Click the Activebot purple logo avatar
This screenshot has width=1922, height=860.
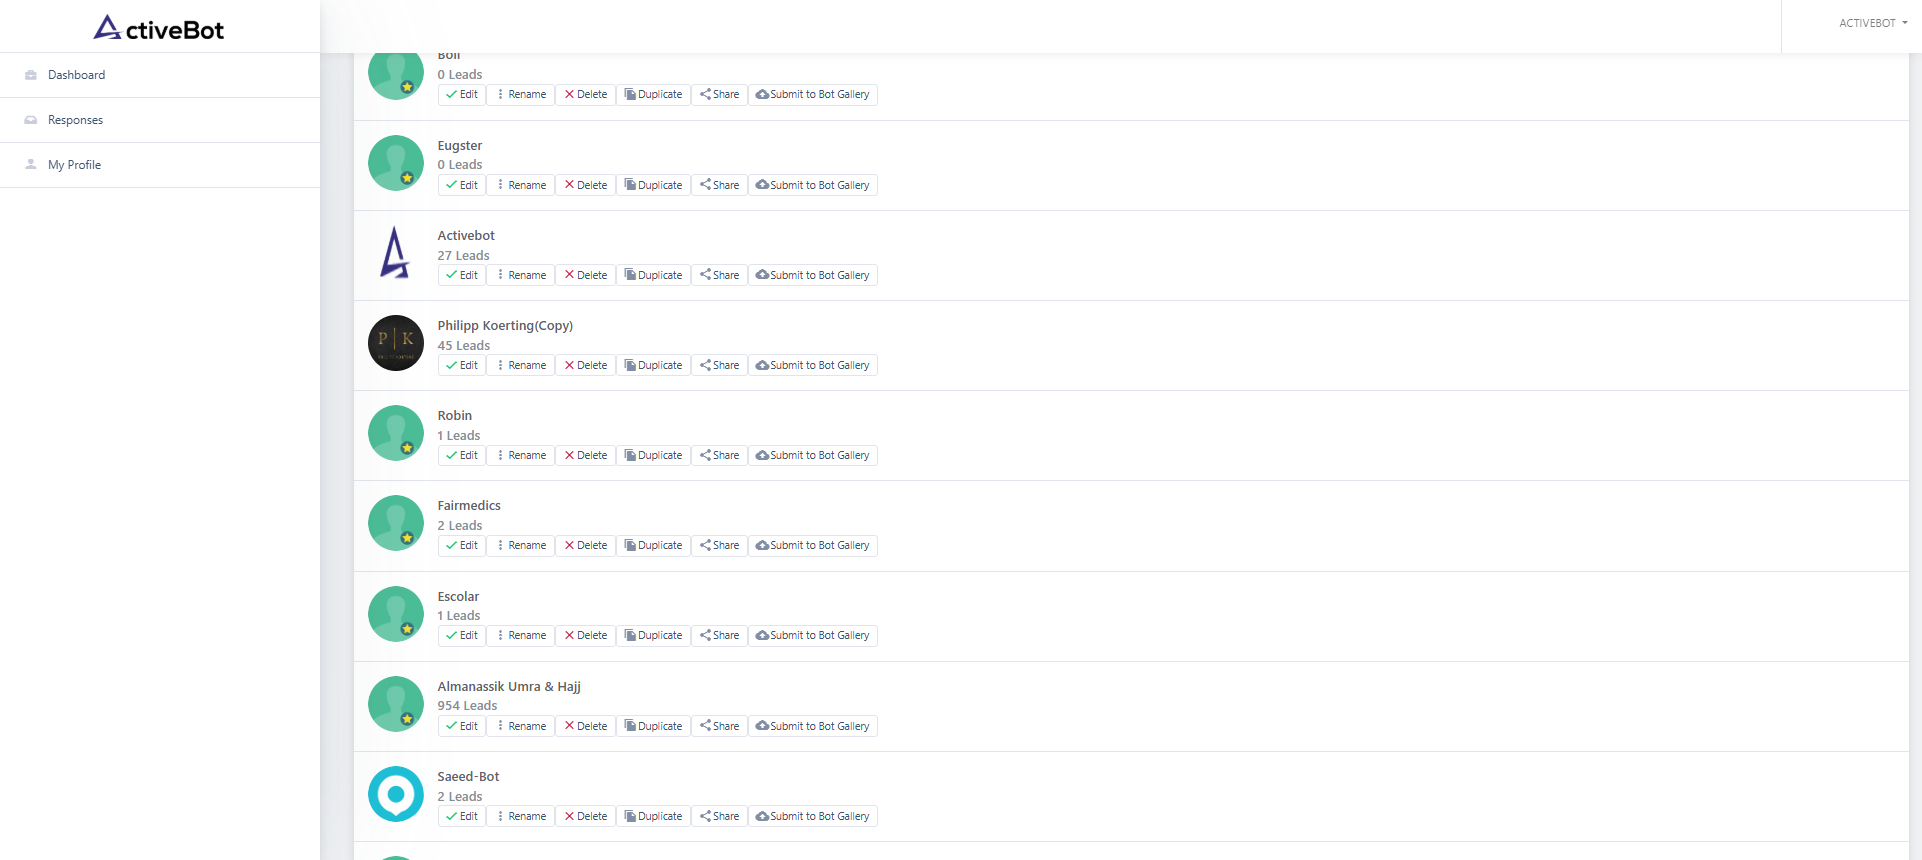tap(396, 252)
